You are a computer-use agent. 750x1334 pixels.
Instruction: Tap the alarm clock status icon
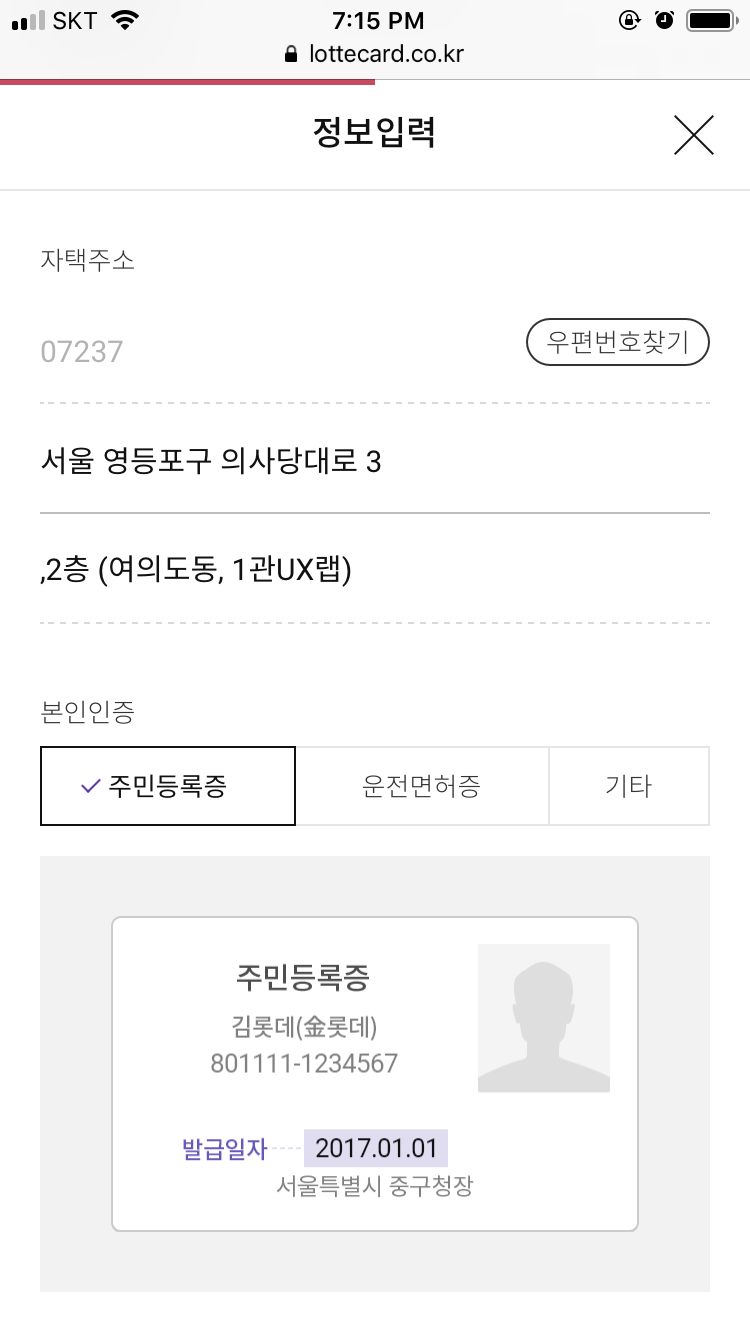pyautogui.click(x=664, y=20)
